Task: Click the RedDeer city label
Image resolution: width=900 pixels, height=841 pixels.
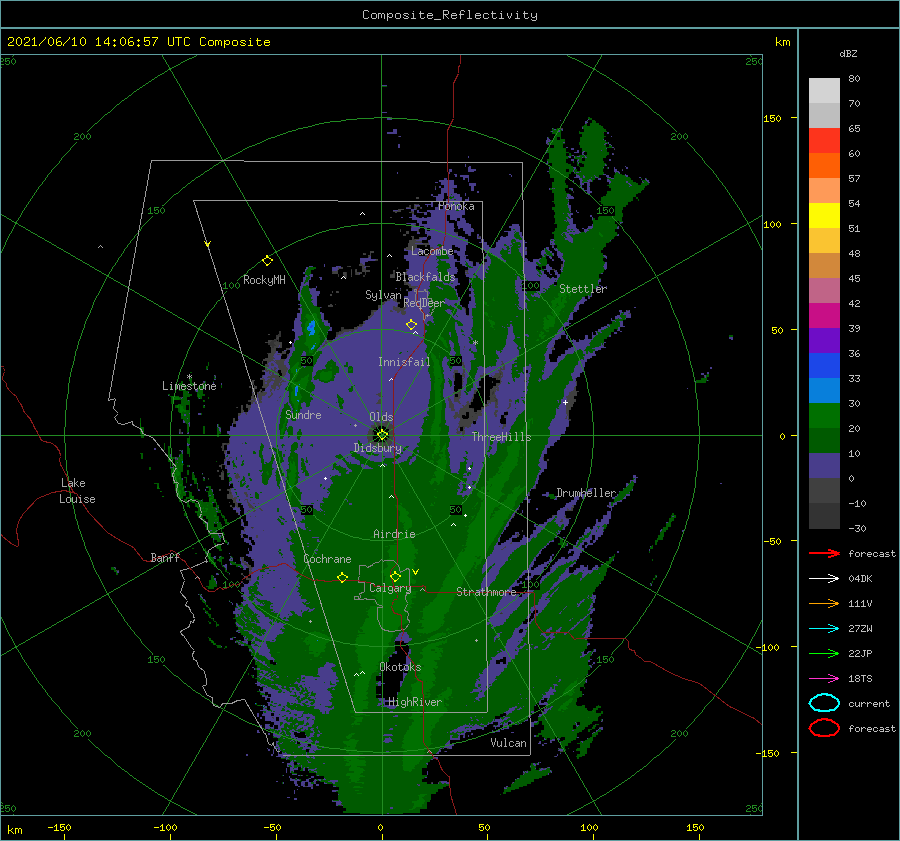Action: (424, 303)
